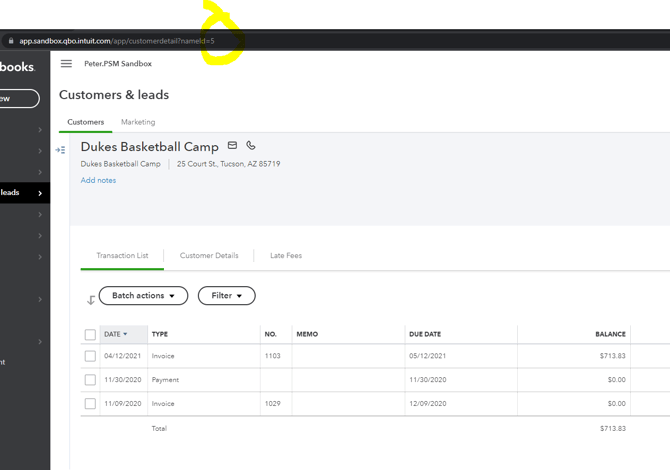The width and height of the screenshot is (670, 470).
Task: Open the Customer Details tab
Action: [x=209, y=256]
